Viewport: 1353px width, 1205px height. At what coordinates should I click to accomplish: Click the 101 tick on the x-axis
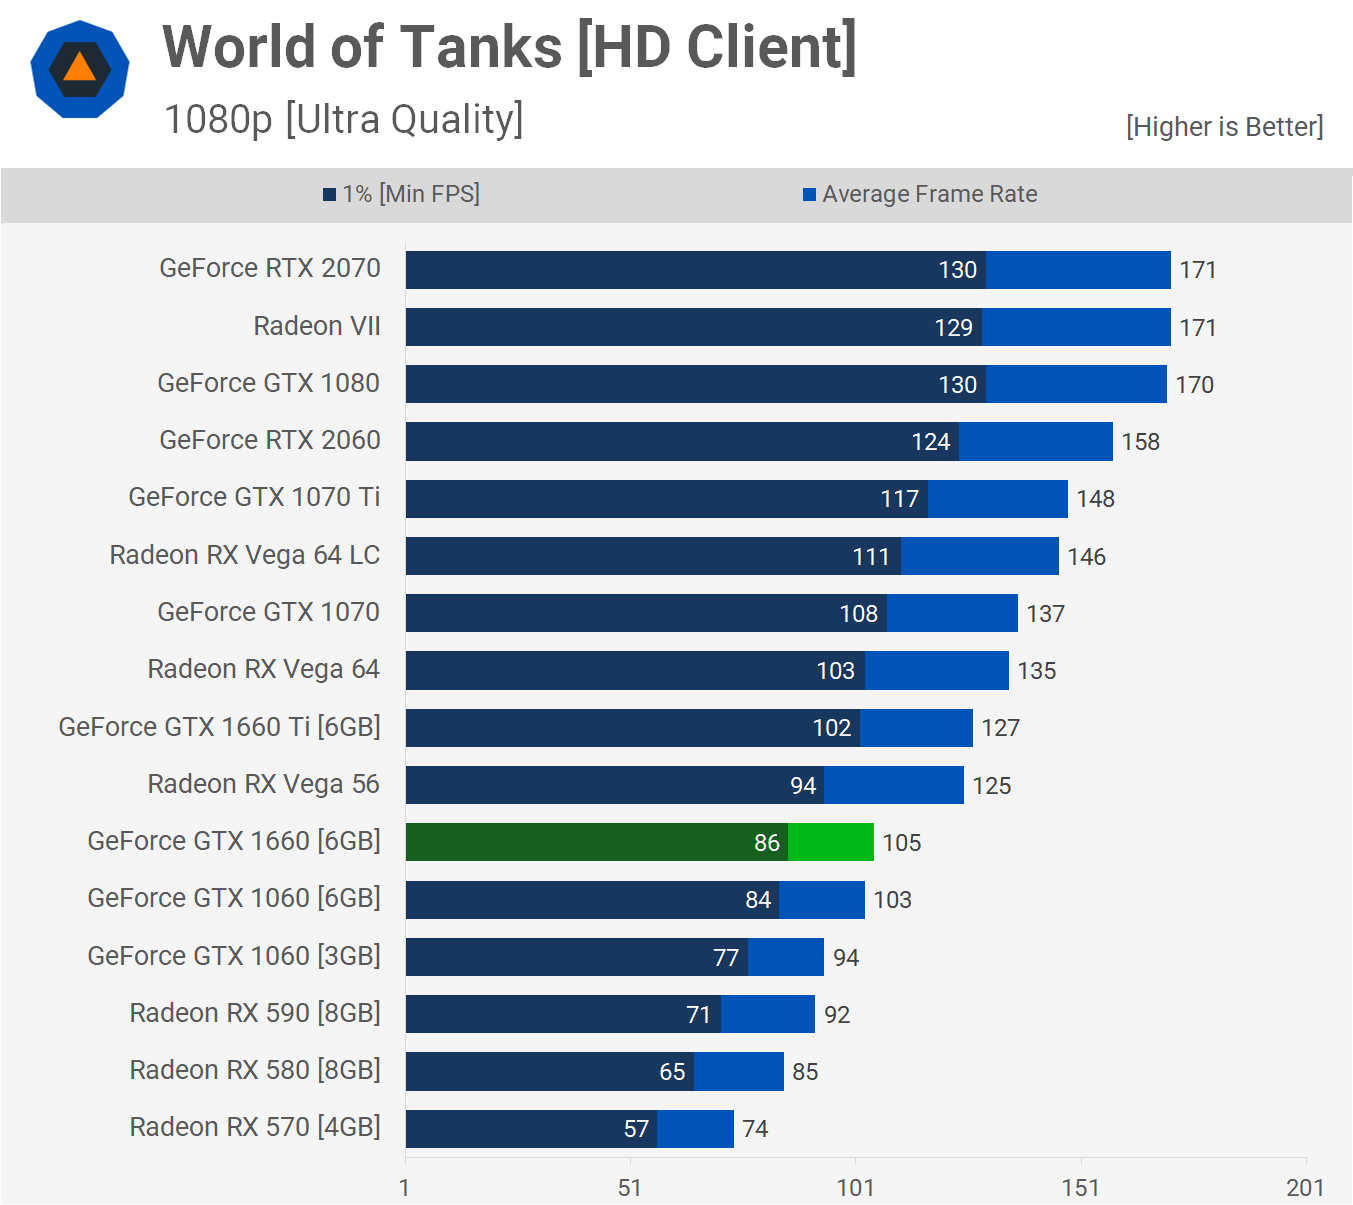[855, 1188]
